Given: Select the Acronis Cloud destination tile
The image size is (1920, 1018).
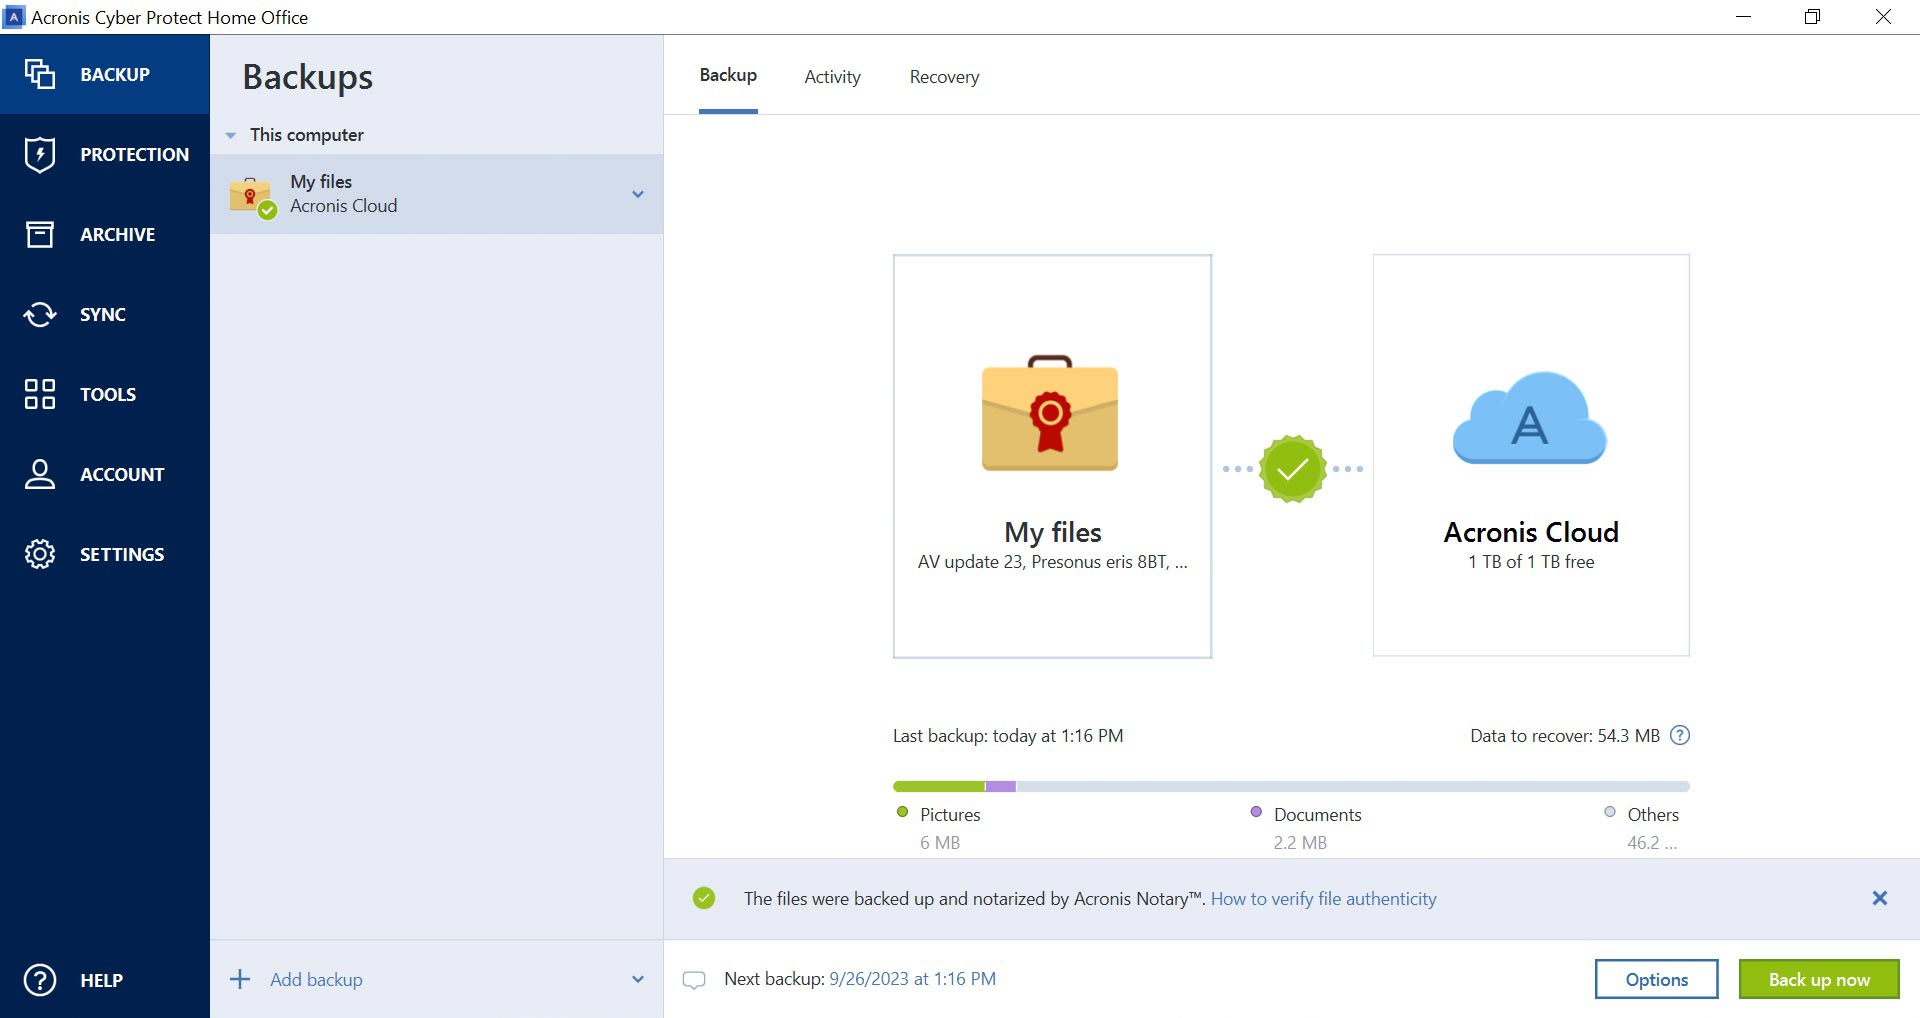Looking at the screenshot, I should [1530, 456].
